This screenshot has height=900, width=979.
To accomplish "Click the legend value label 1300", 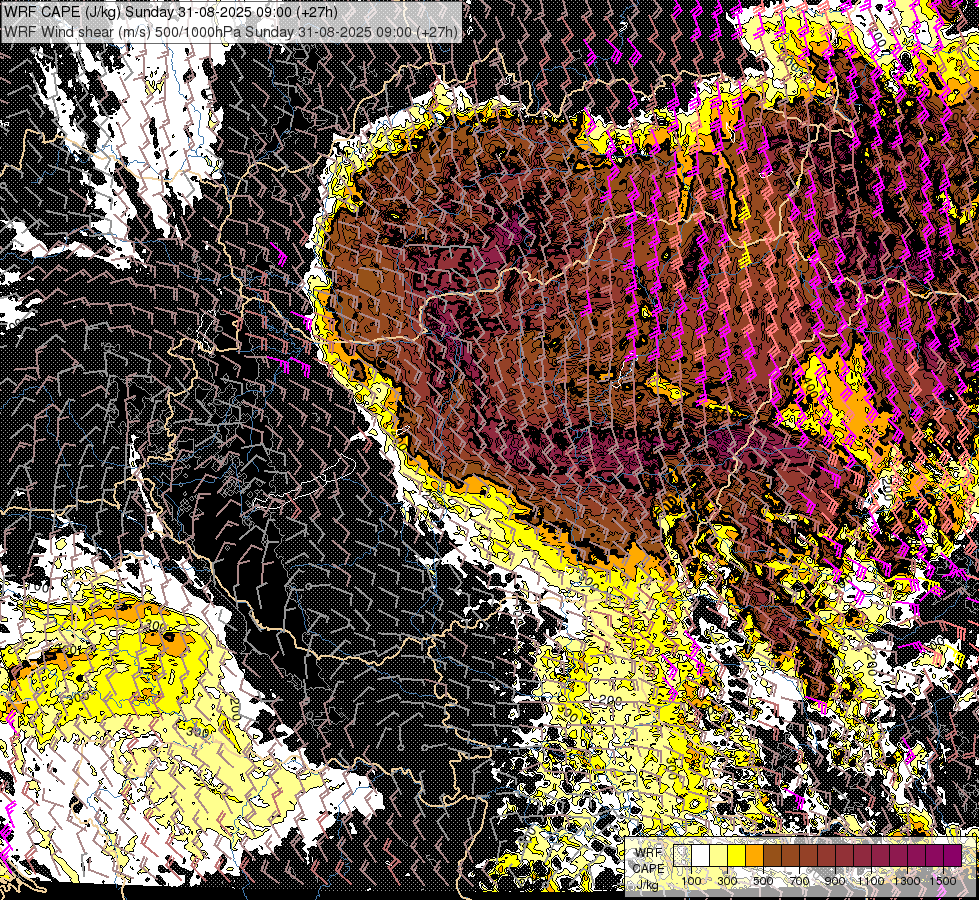I will (x=907, y=881).
